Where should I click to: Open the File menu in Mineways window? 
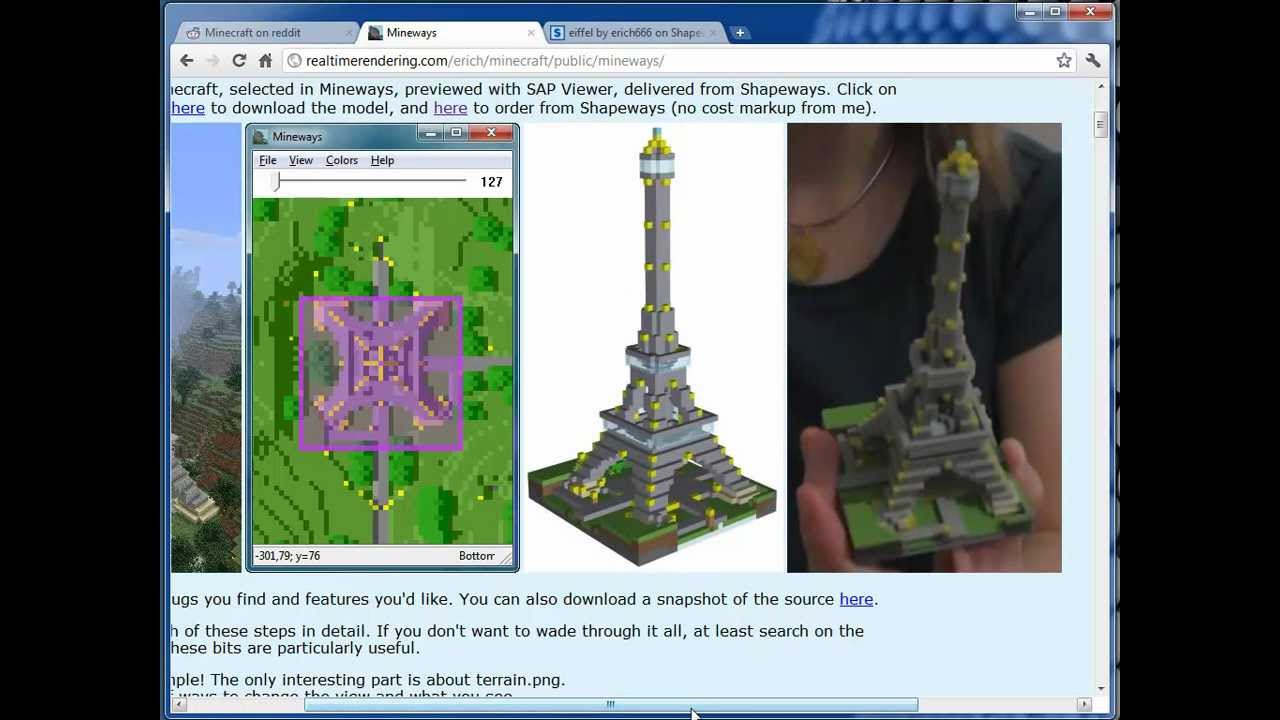[x=268, y=160]
